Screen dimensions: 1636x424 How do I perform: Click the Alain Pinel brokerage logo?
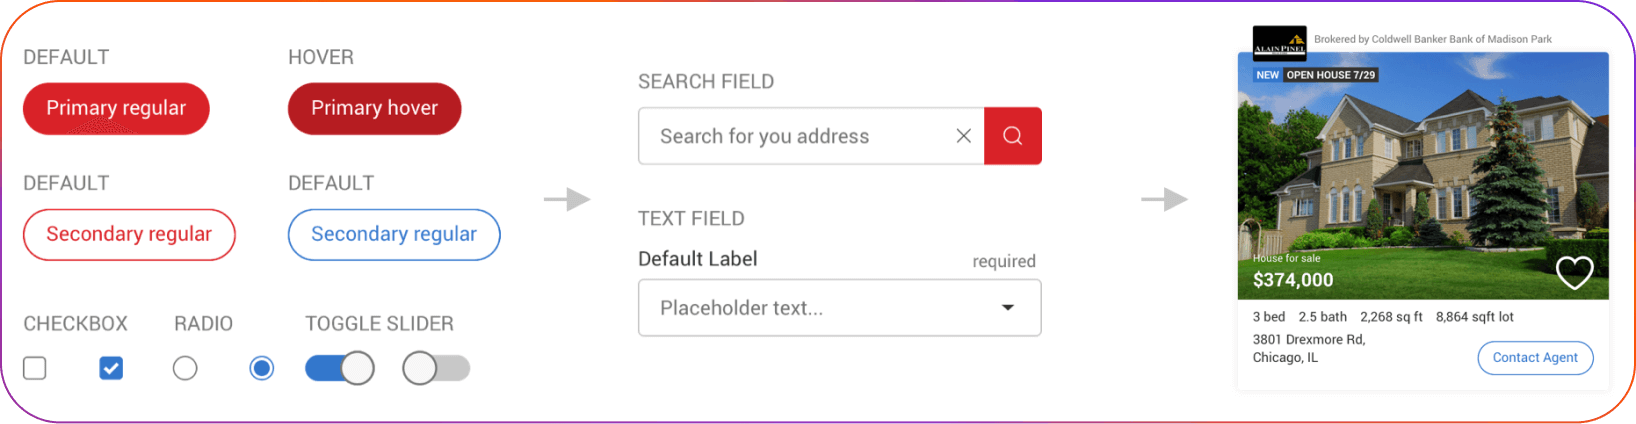(1279, 43)
